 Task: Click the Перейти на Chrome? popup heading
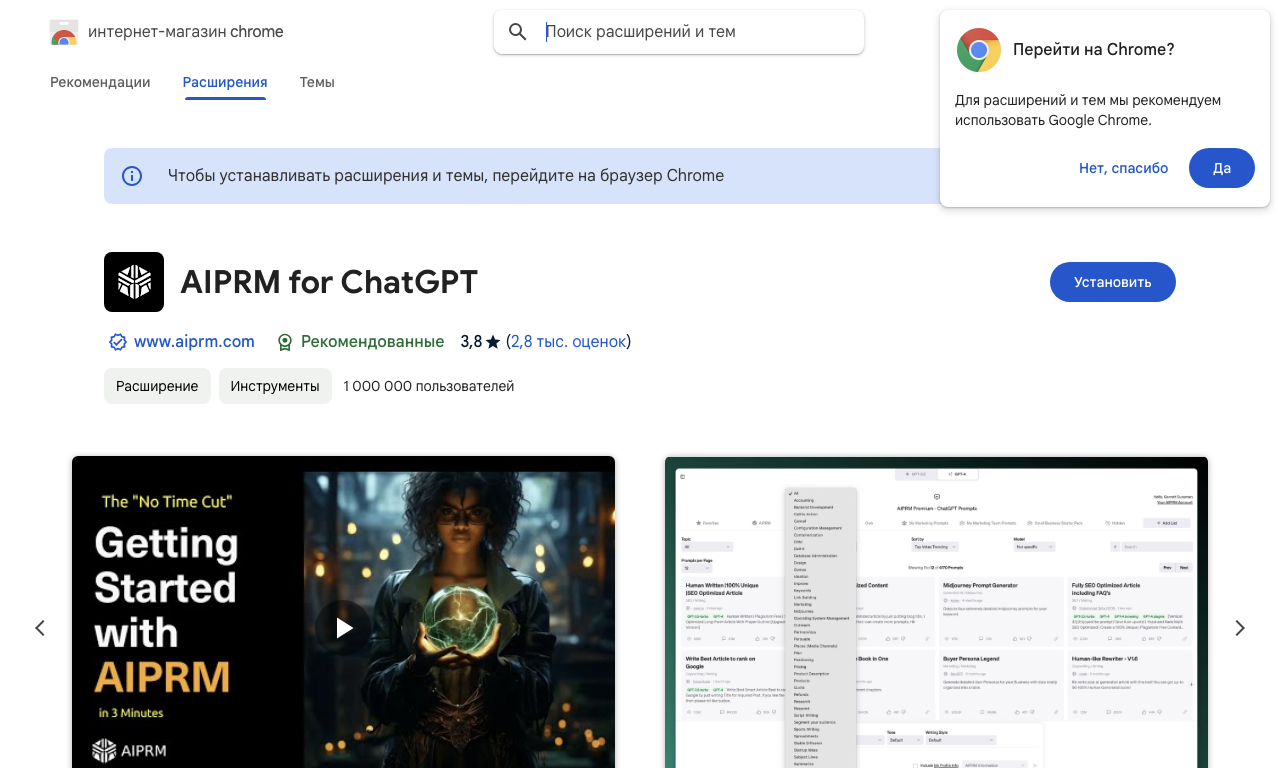click(x=1094, y=50)
